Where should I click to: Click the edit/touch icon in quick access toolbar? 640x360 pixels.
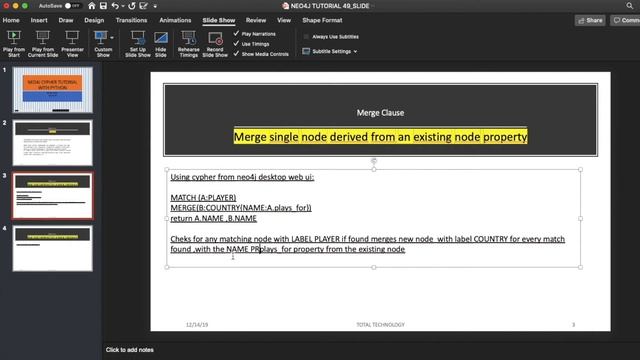(143, 6)
